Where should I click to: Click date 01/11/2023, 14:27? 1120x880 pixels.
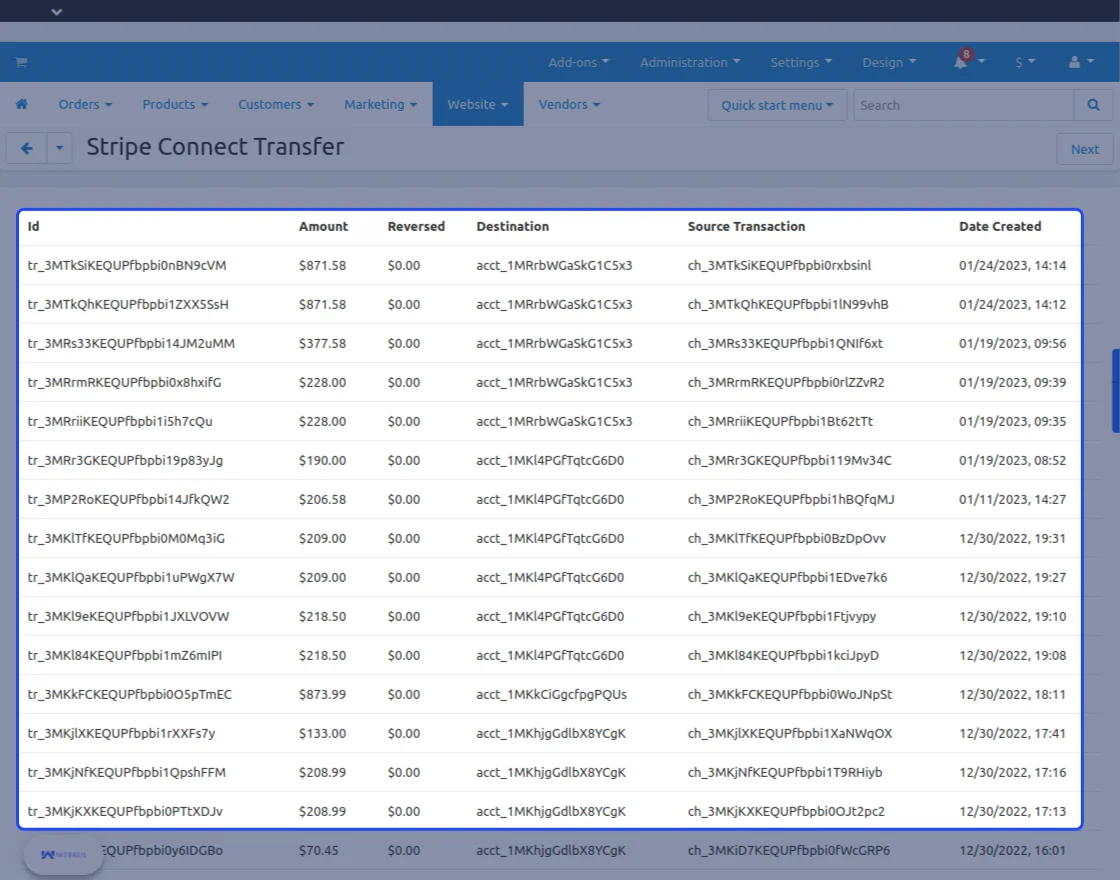[x=1012, y=499]
